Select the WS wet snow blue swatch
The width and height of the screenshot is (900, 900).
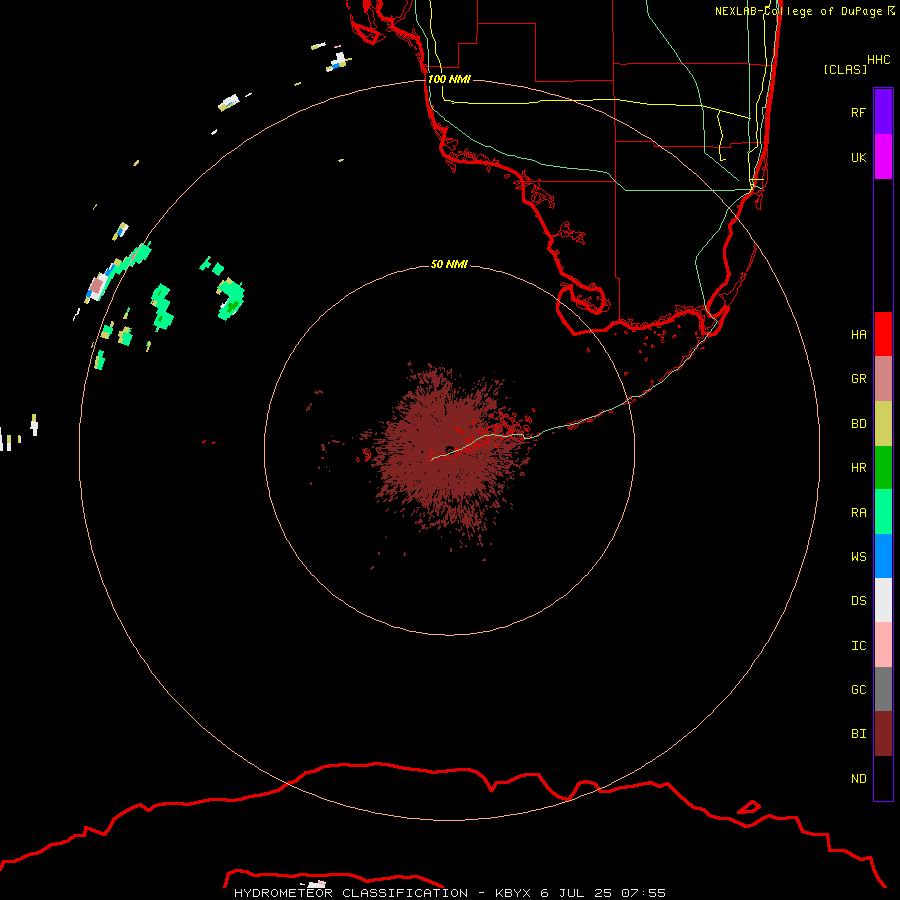click(x=883, y=556)
